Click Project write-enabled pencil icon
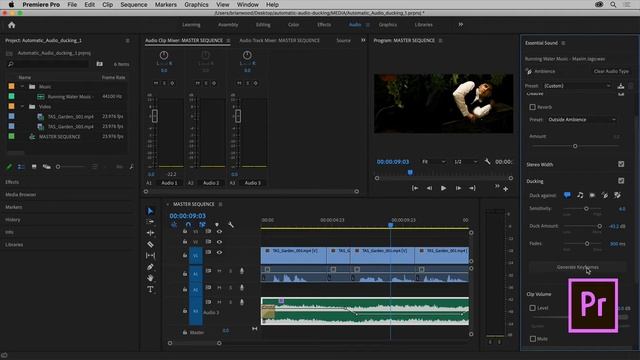Viewport: 640px width, 360px height. pos(9,167)
